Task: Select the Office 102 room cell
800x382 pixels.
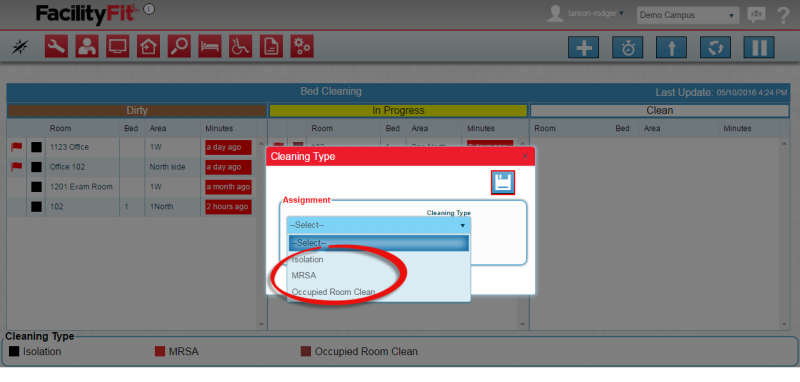Action: click(83, 167)
